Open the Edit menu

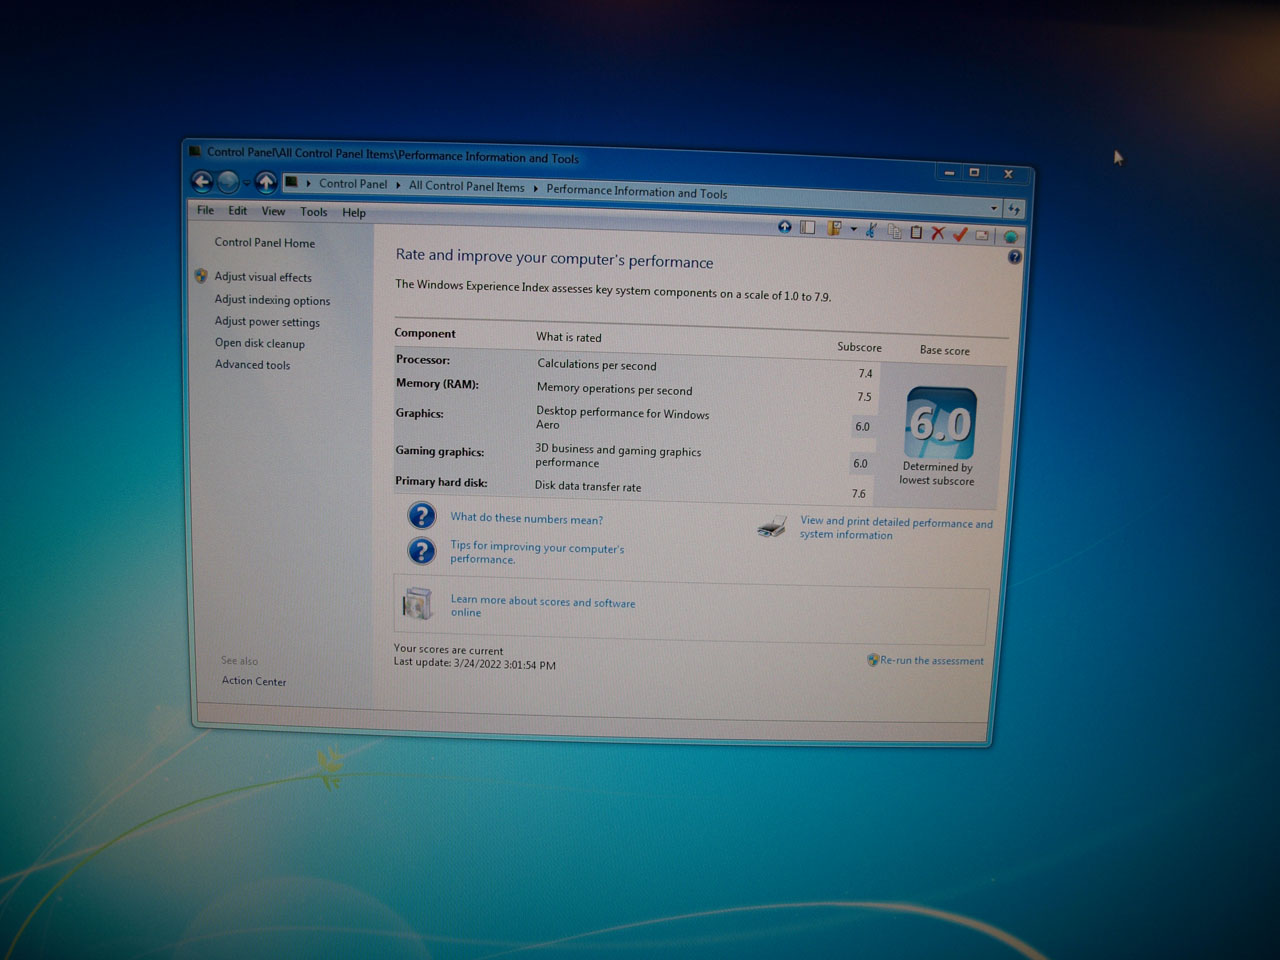coord(237,211)
